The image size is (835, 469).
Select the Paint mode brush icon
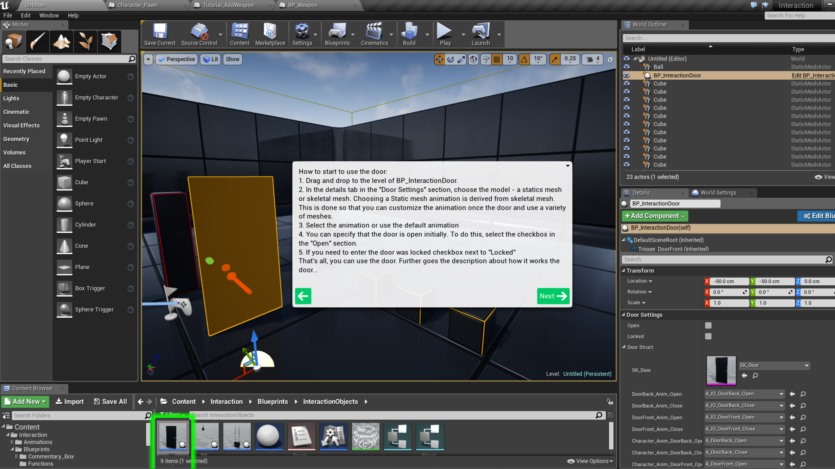(x=37, y=41)
